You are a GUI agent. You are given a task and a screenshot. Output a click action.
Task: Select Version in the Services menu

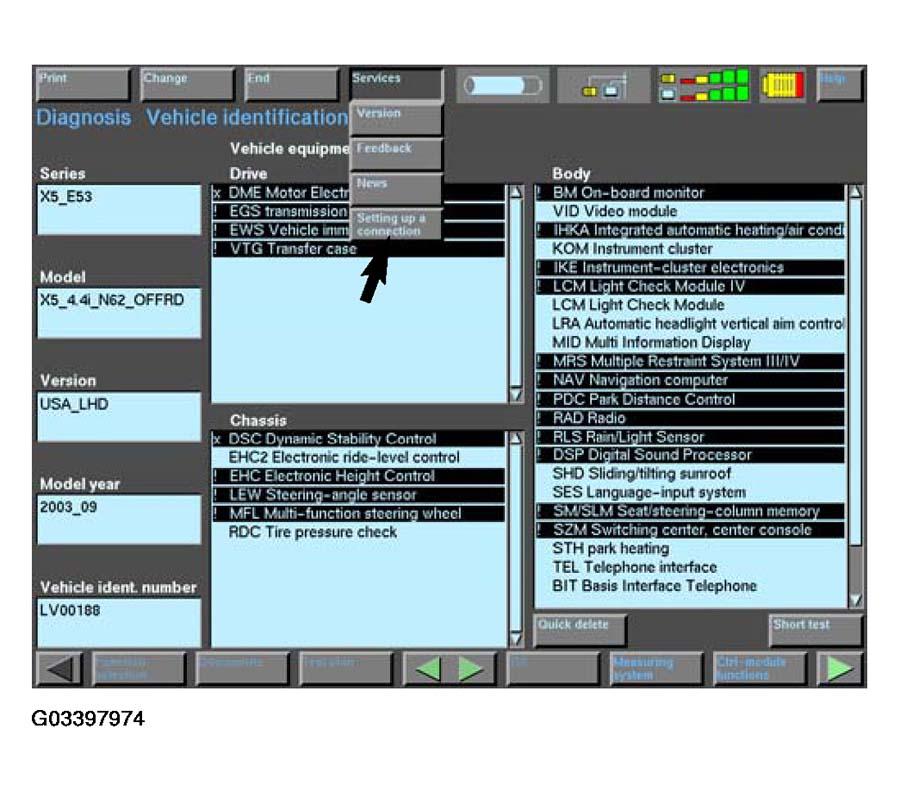396,119
